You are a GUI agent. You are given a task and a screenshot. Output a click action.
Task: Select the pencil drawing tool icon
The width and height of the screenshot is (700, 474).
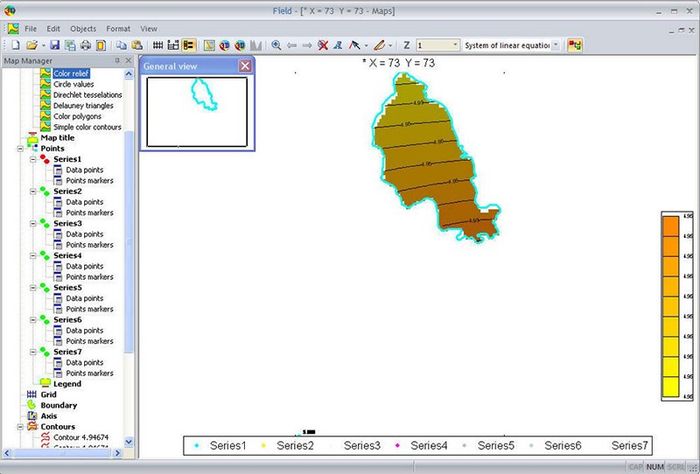(379, 45)
